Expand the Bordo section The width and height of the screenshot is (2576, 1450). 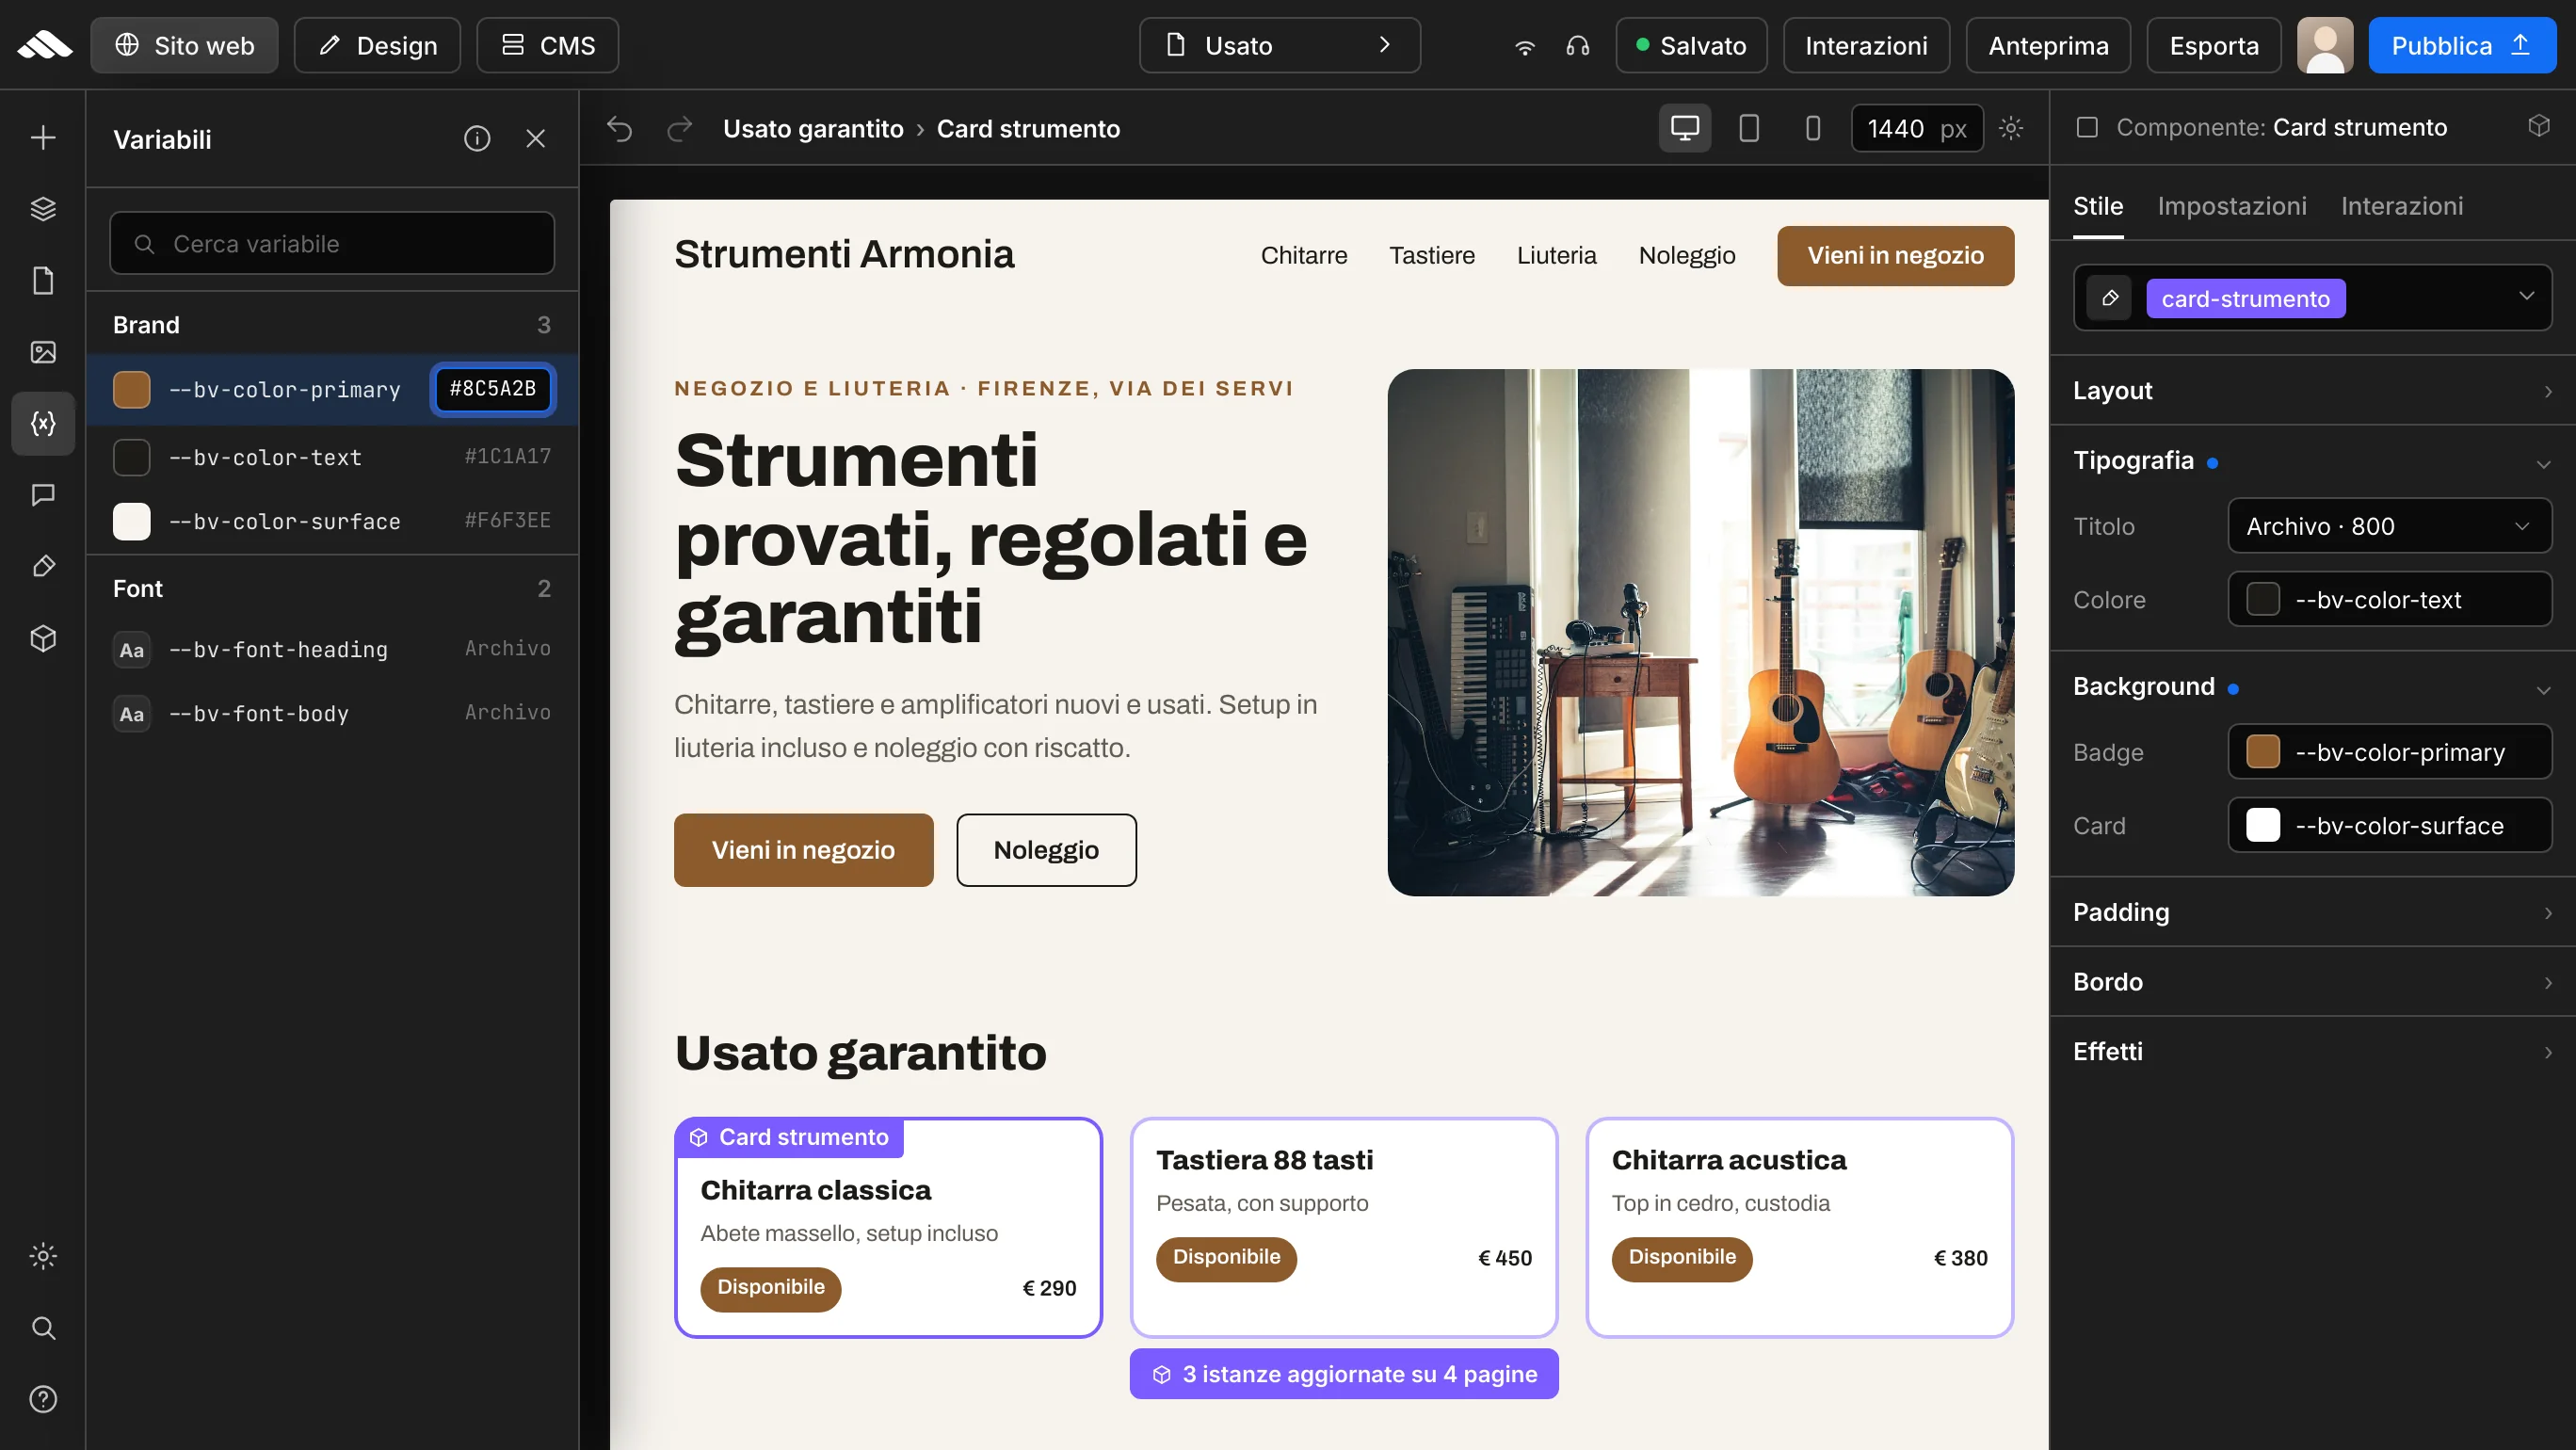[x=2313, y=982]
